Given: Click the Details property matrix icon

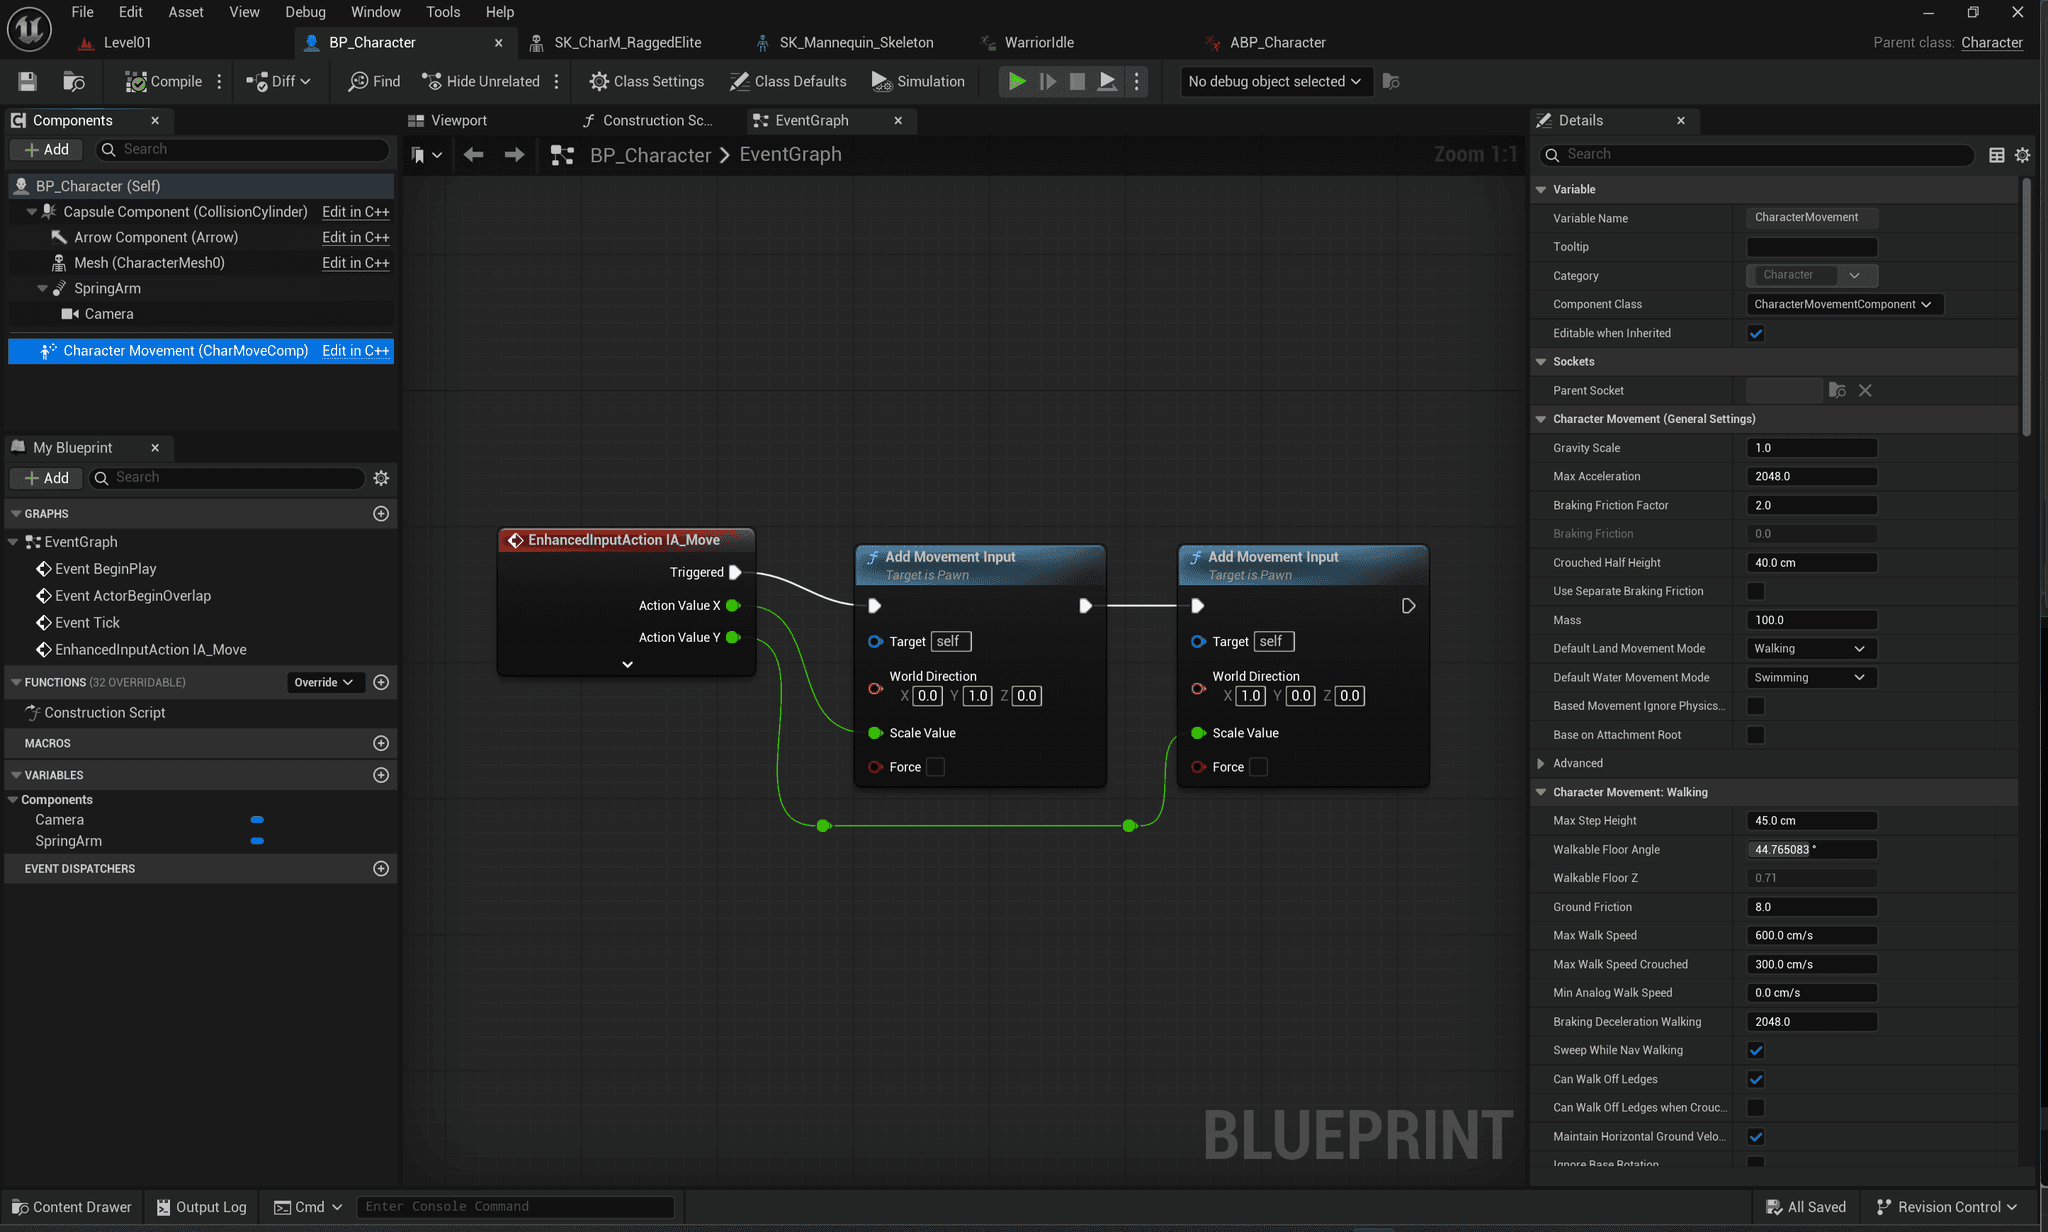Looking at the screenshot, I should (x=1996, y=155).
